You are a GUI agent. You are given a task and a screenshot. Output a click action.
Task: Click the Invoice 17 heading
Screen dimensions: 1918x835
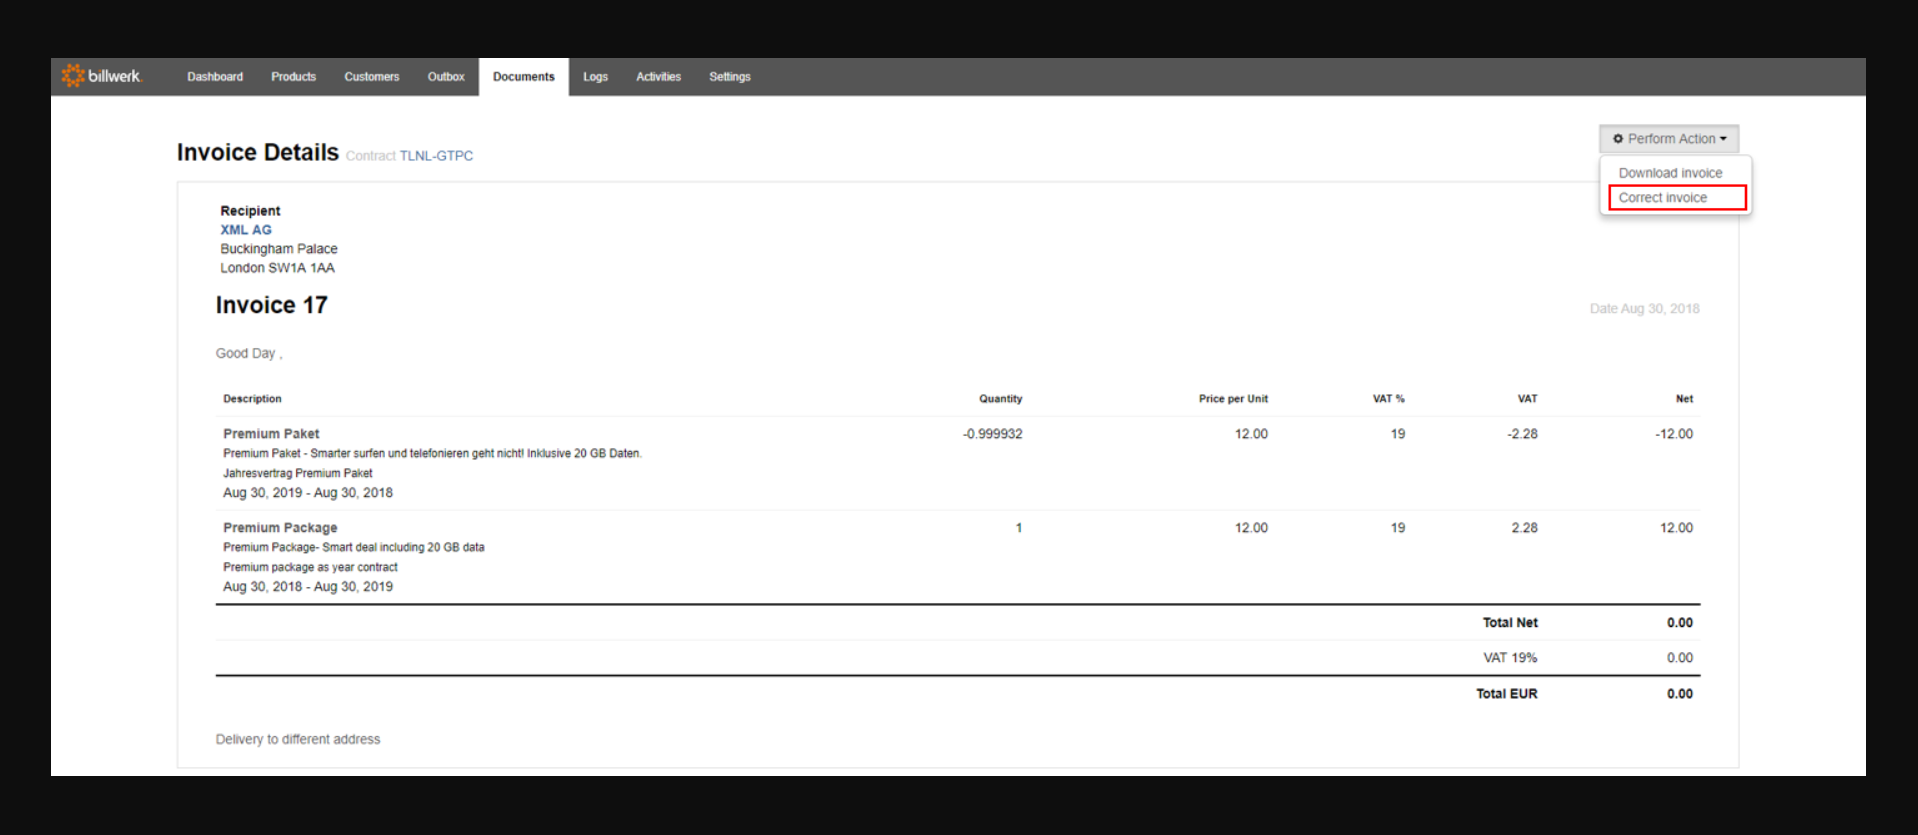(x=271, y=305)
